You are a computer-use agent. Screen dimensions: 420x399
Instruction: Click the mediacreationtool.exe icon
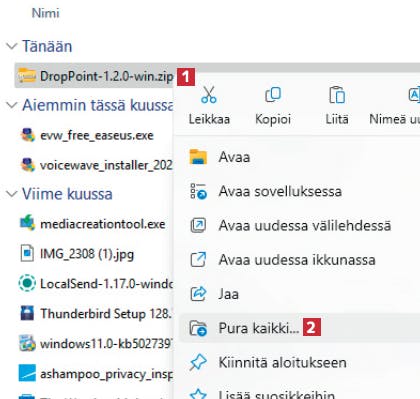click(x=27, y=223)
